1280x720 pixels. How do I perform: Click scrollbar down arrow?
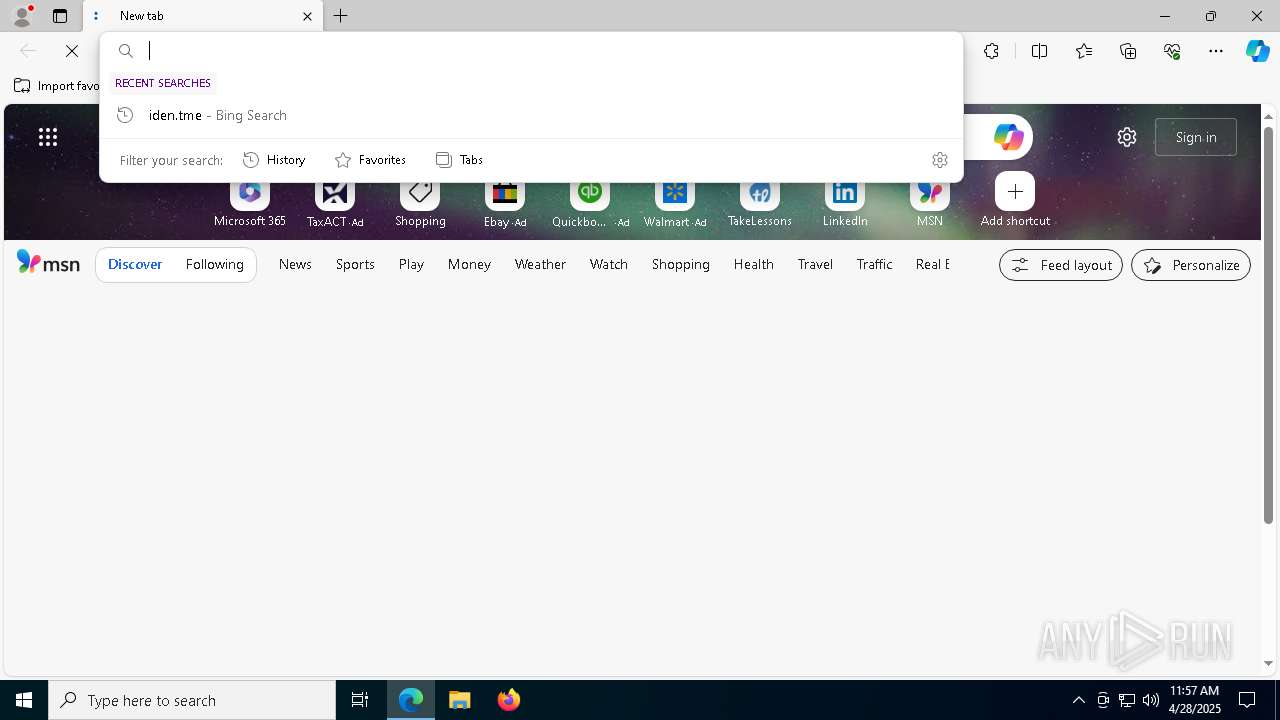(1268, 663)
